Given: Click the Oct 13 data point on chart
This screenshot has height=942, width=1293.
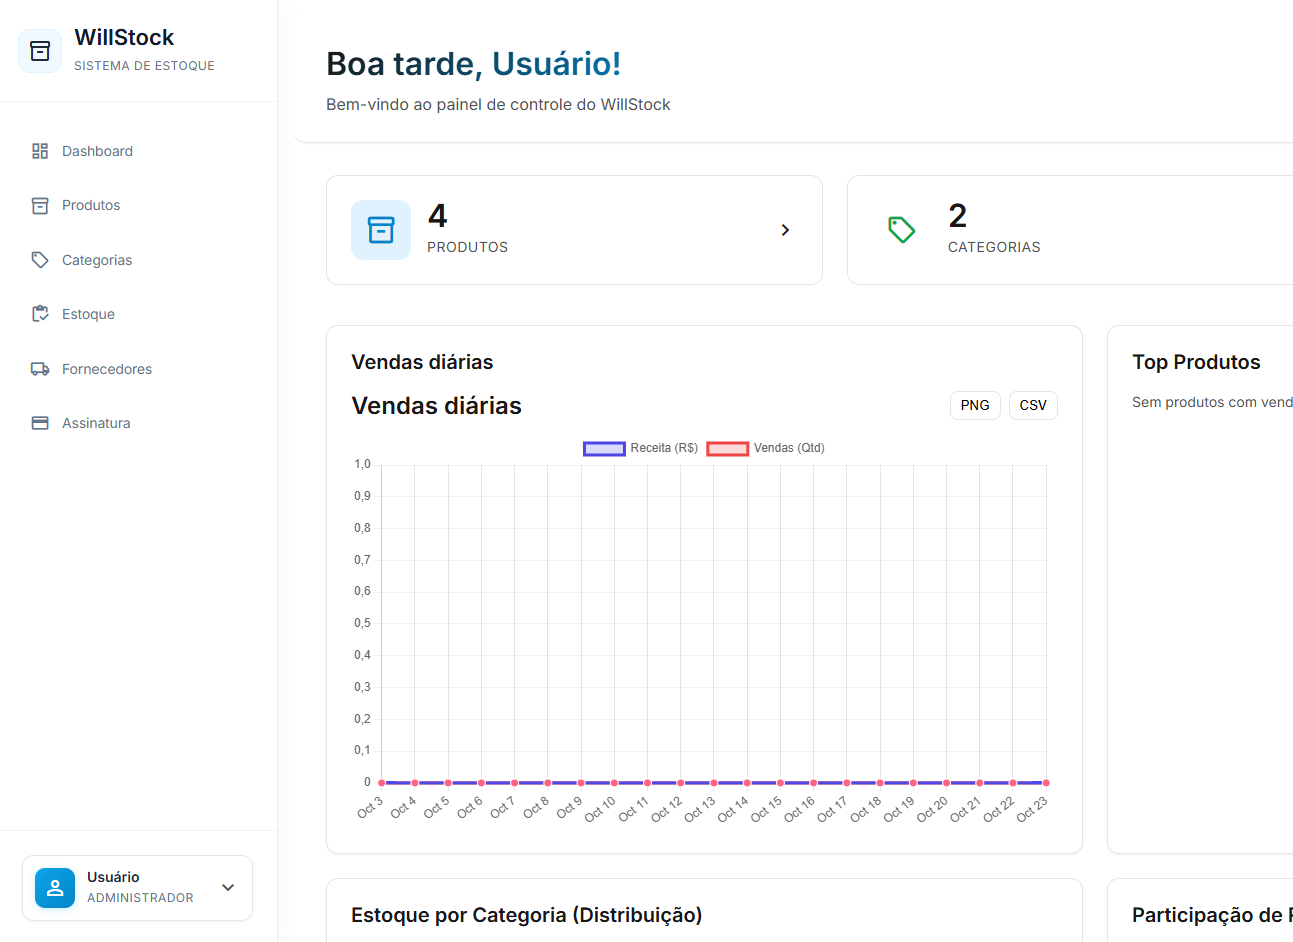Looking at the screenshot, I should coord(713,783).
